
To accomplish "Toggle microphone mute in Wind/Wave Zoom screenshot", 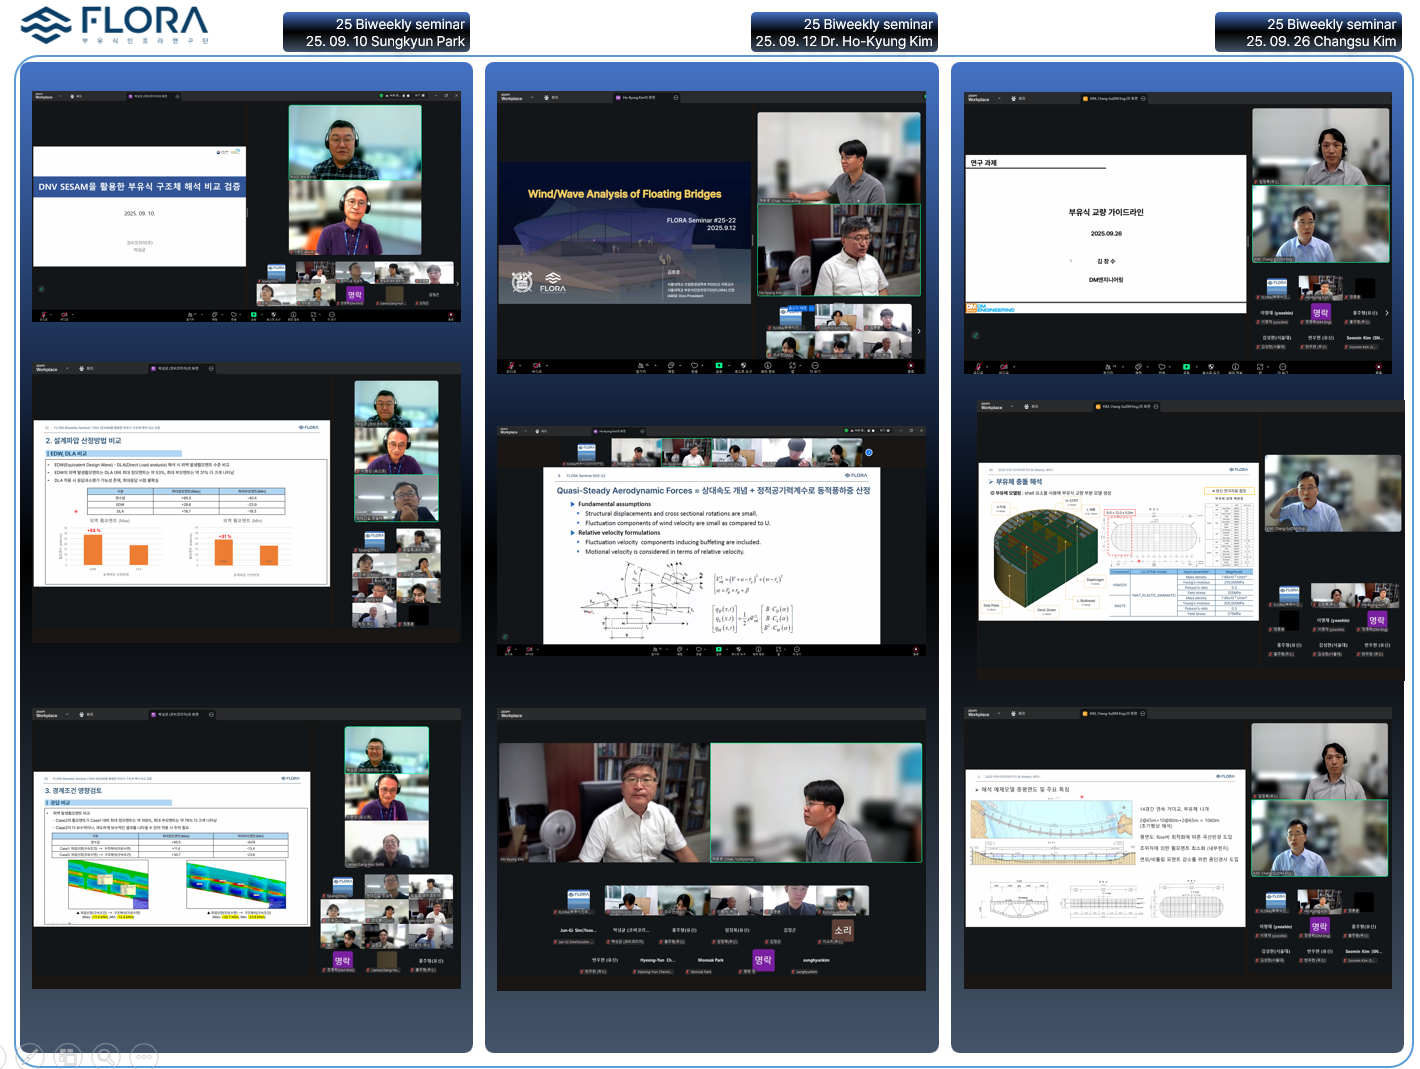I will click(510, 366).
